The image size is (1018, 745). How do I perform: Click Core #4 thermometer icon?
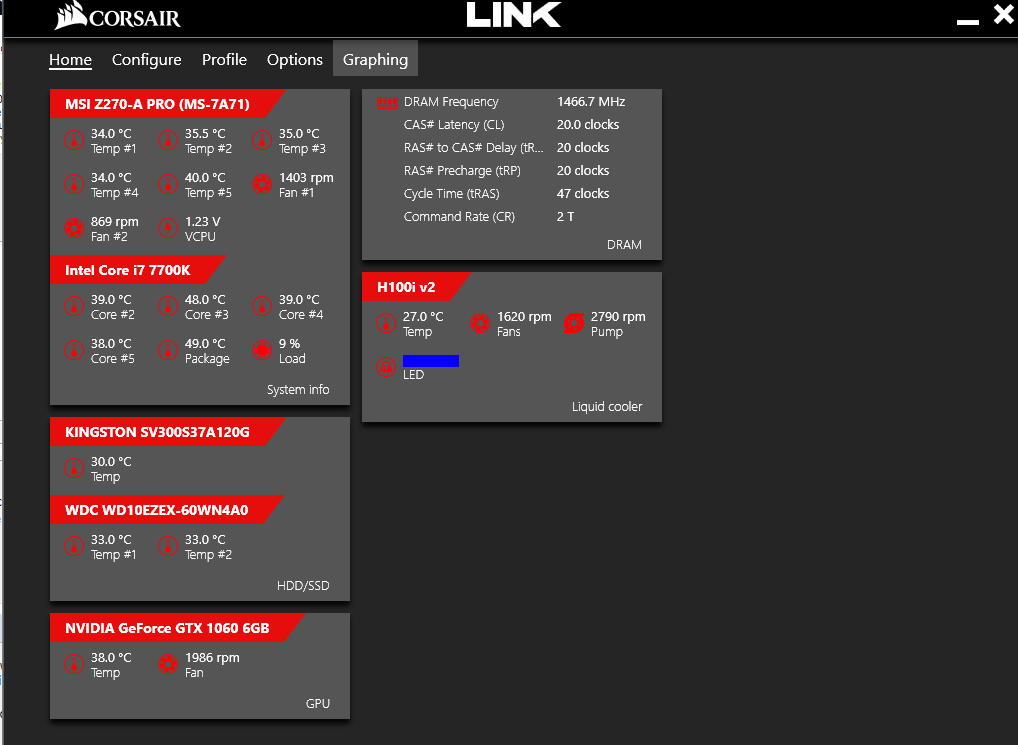tap(262, 306)
